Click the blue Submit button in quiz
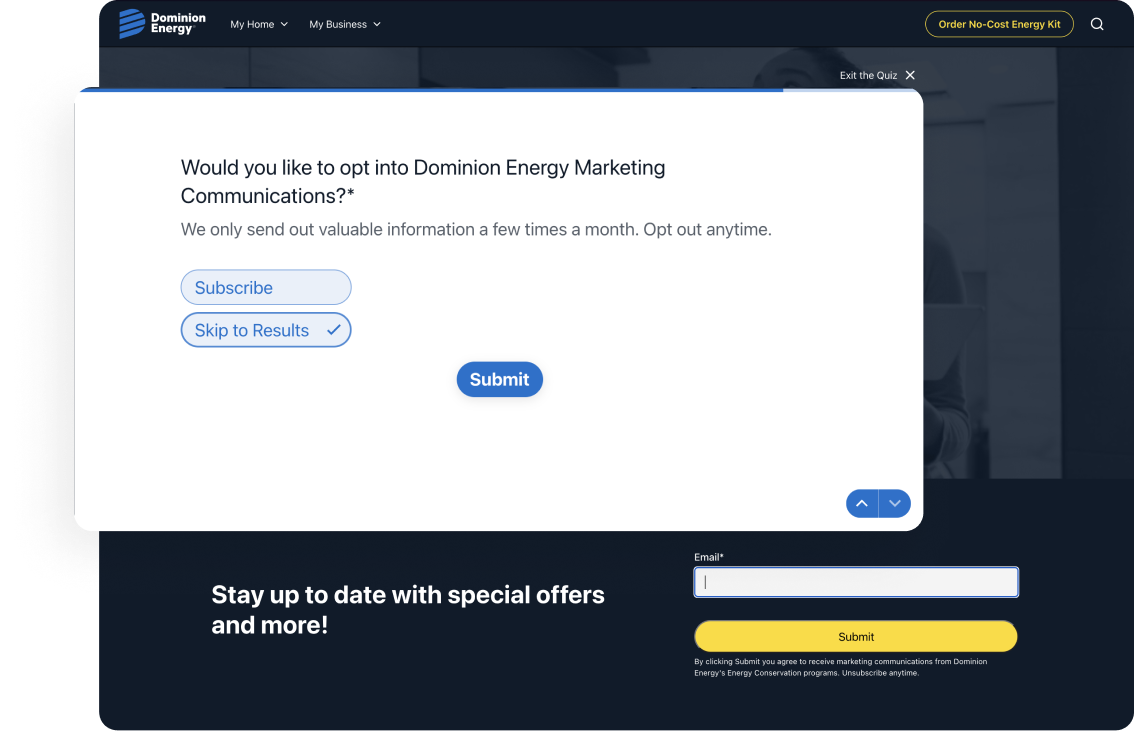Image resolution: width=1134 pixels, height=731 pixels. (500, 379)
